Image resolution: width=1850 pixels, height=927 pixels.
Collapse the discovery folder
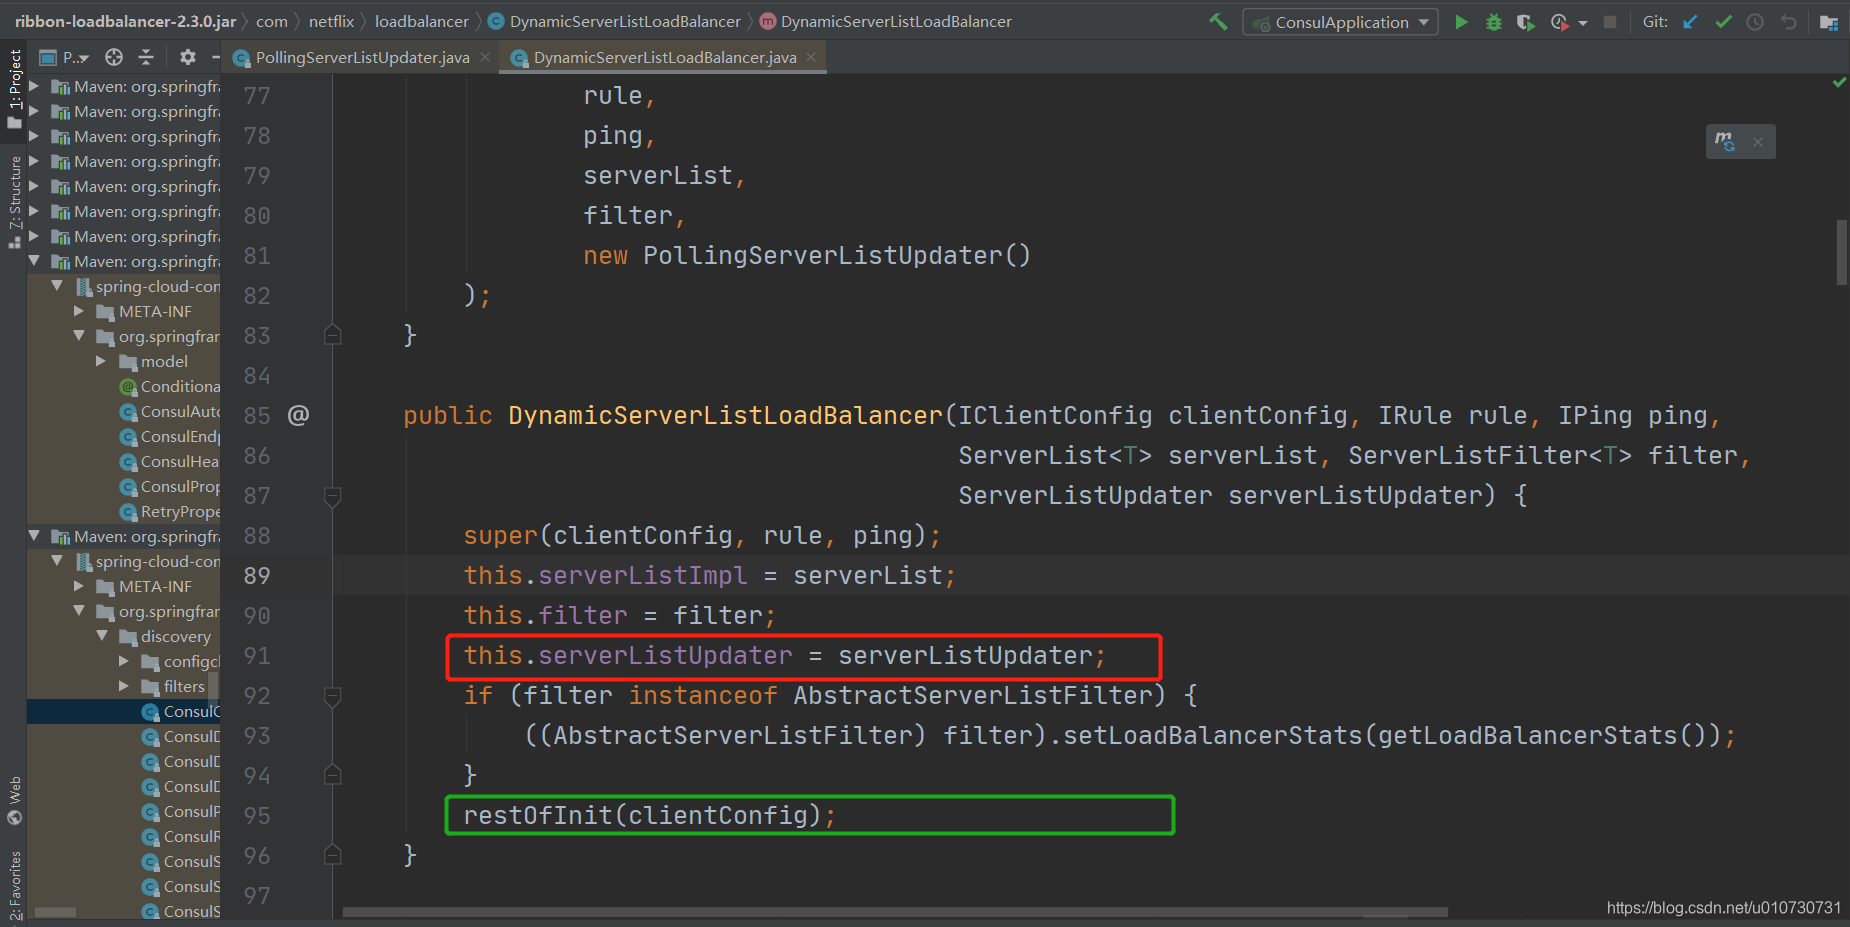[101, 636]
